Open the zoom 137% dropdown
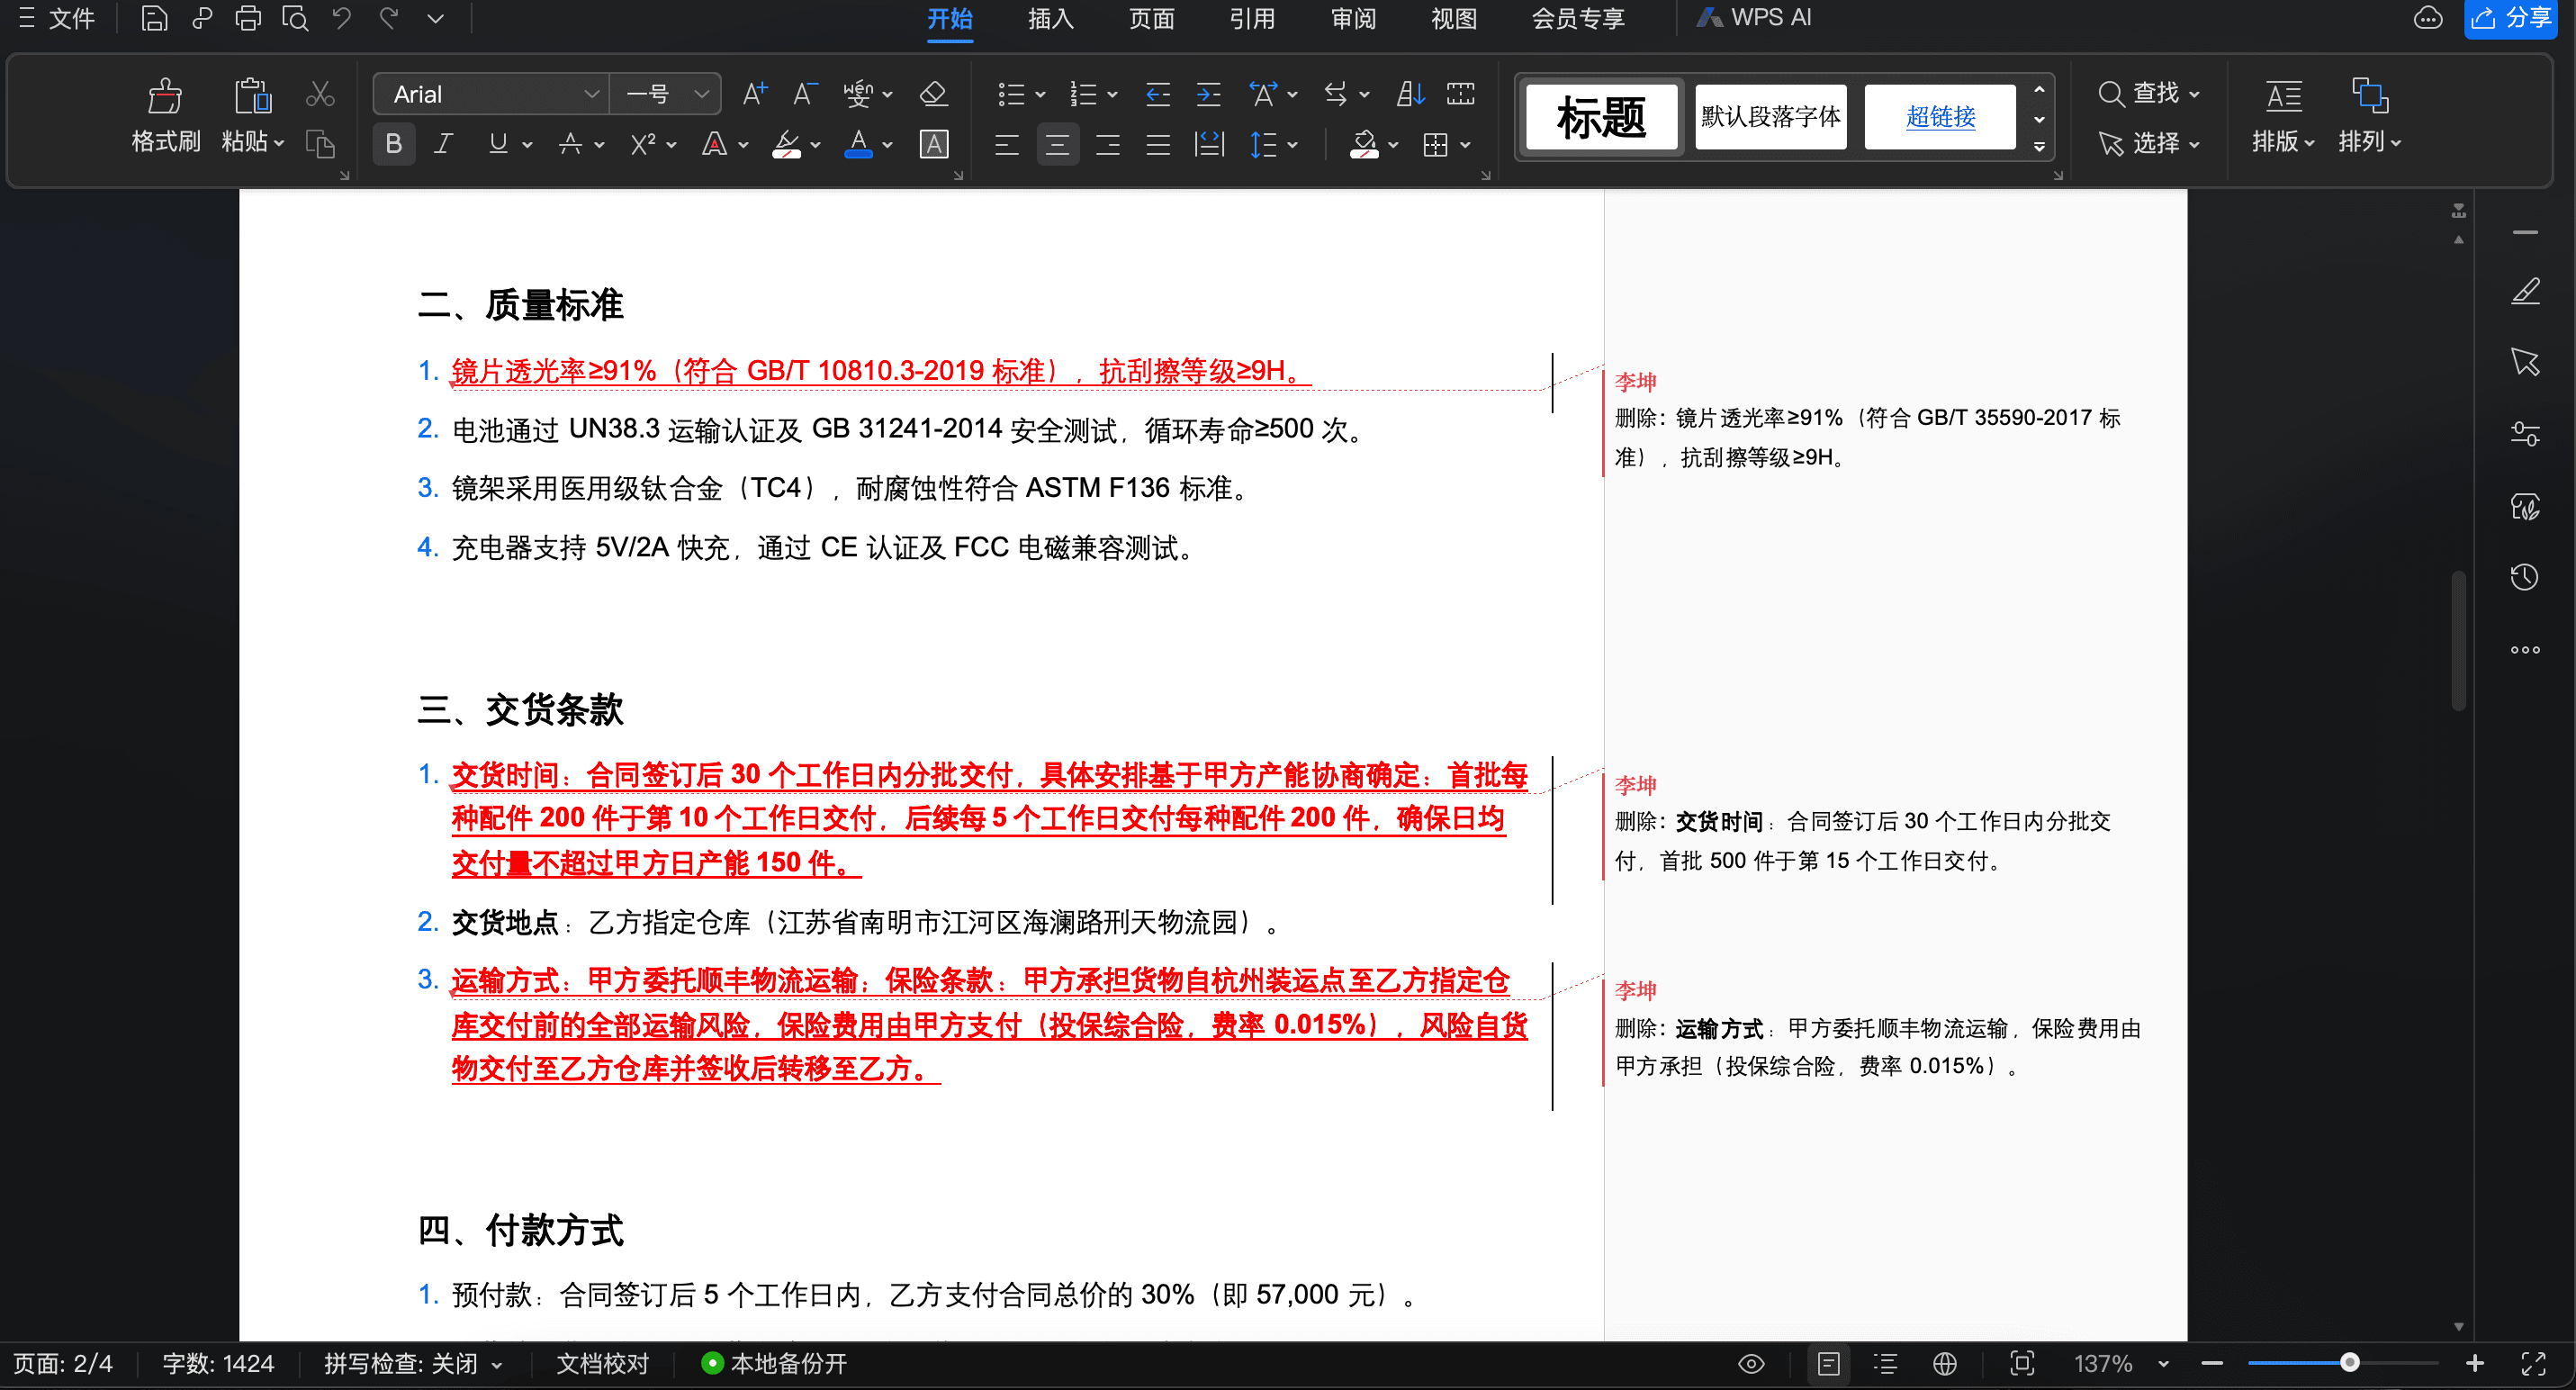This screenshot has width=2576, height=1390. pos(2164,1364)
